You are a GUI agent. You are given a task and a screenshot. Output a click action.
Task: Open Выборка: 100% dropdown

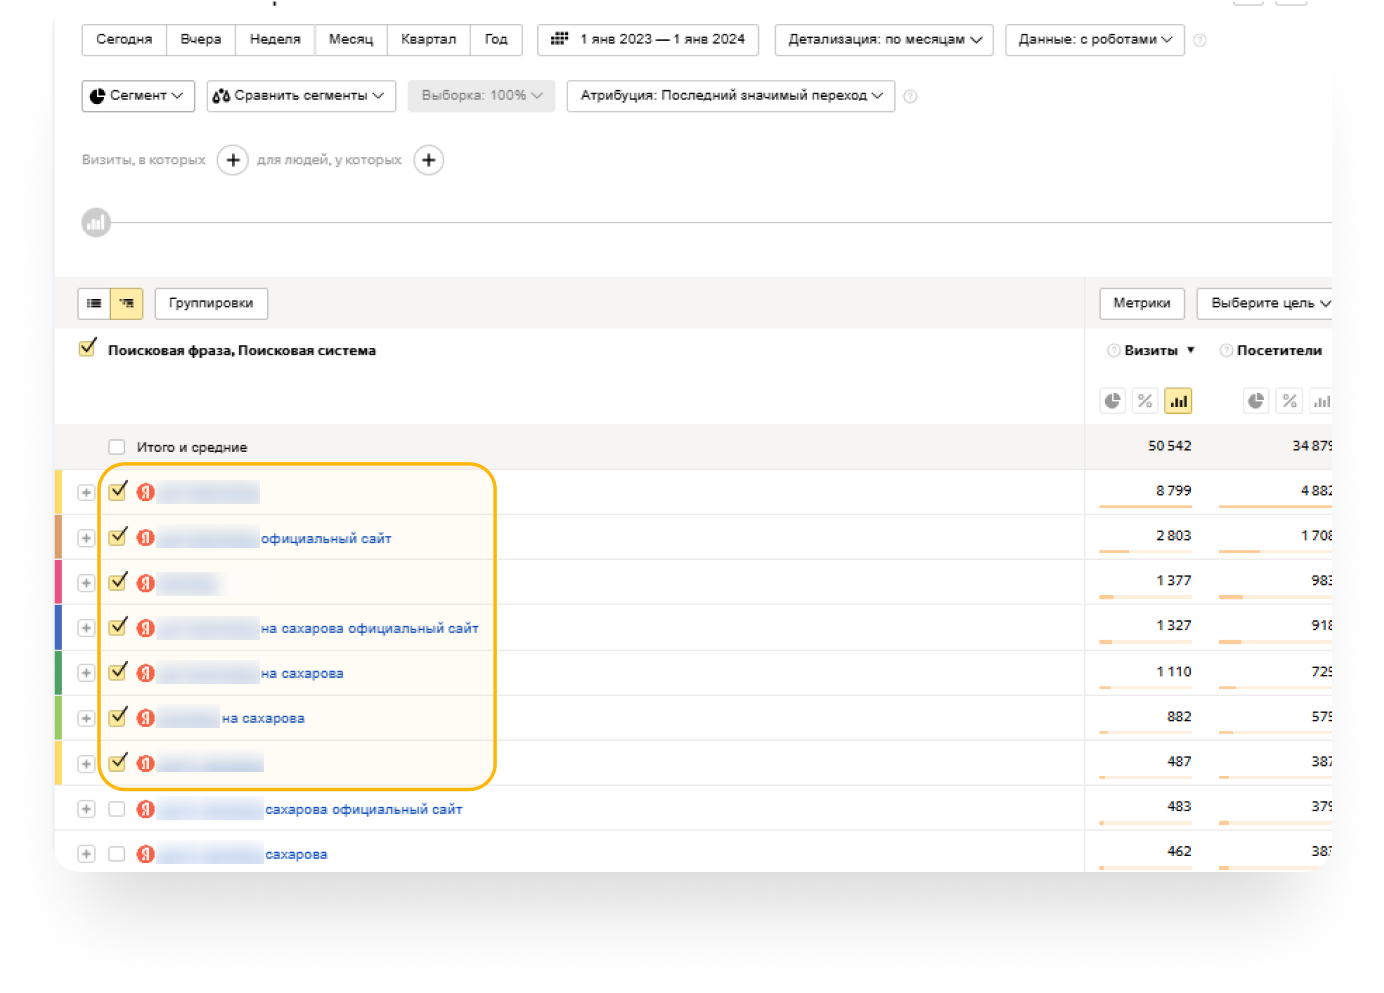pyautogui.click(x=481, y=96)
